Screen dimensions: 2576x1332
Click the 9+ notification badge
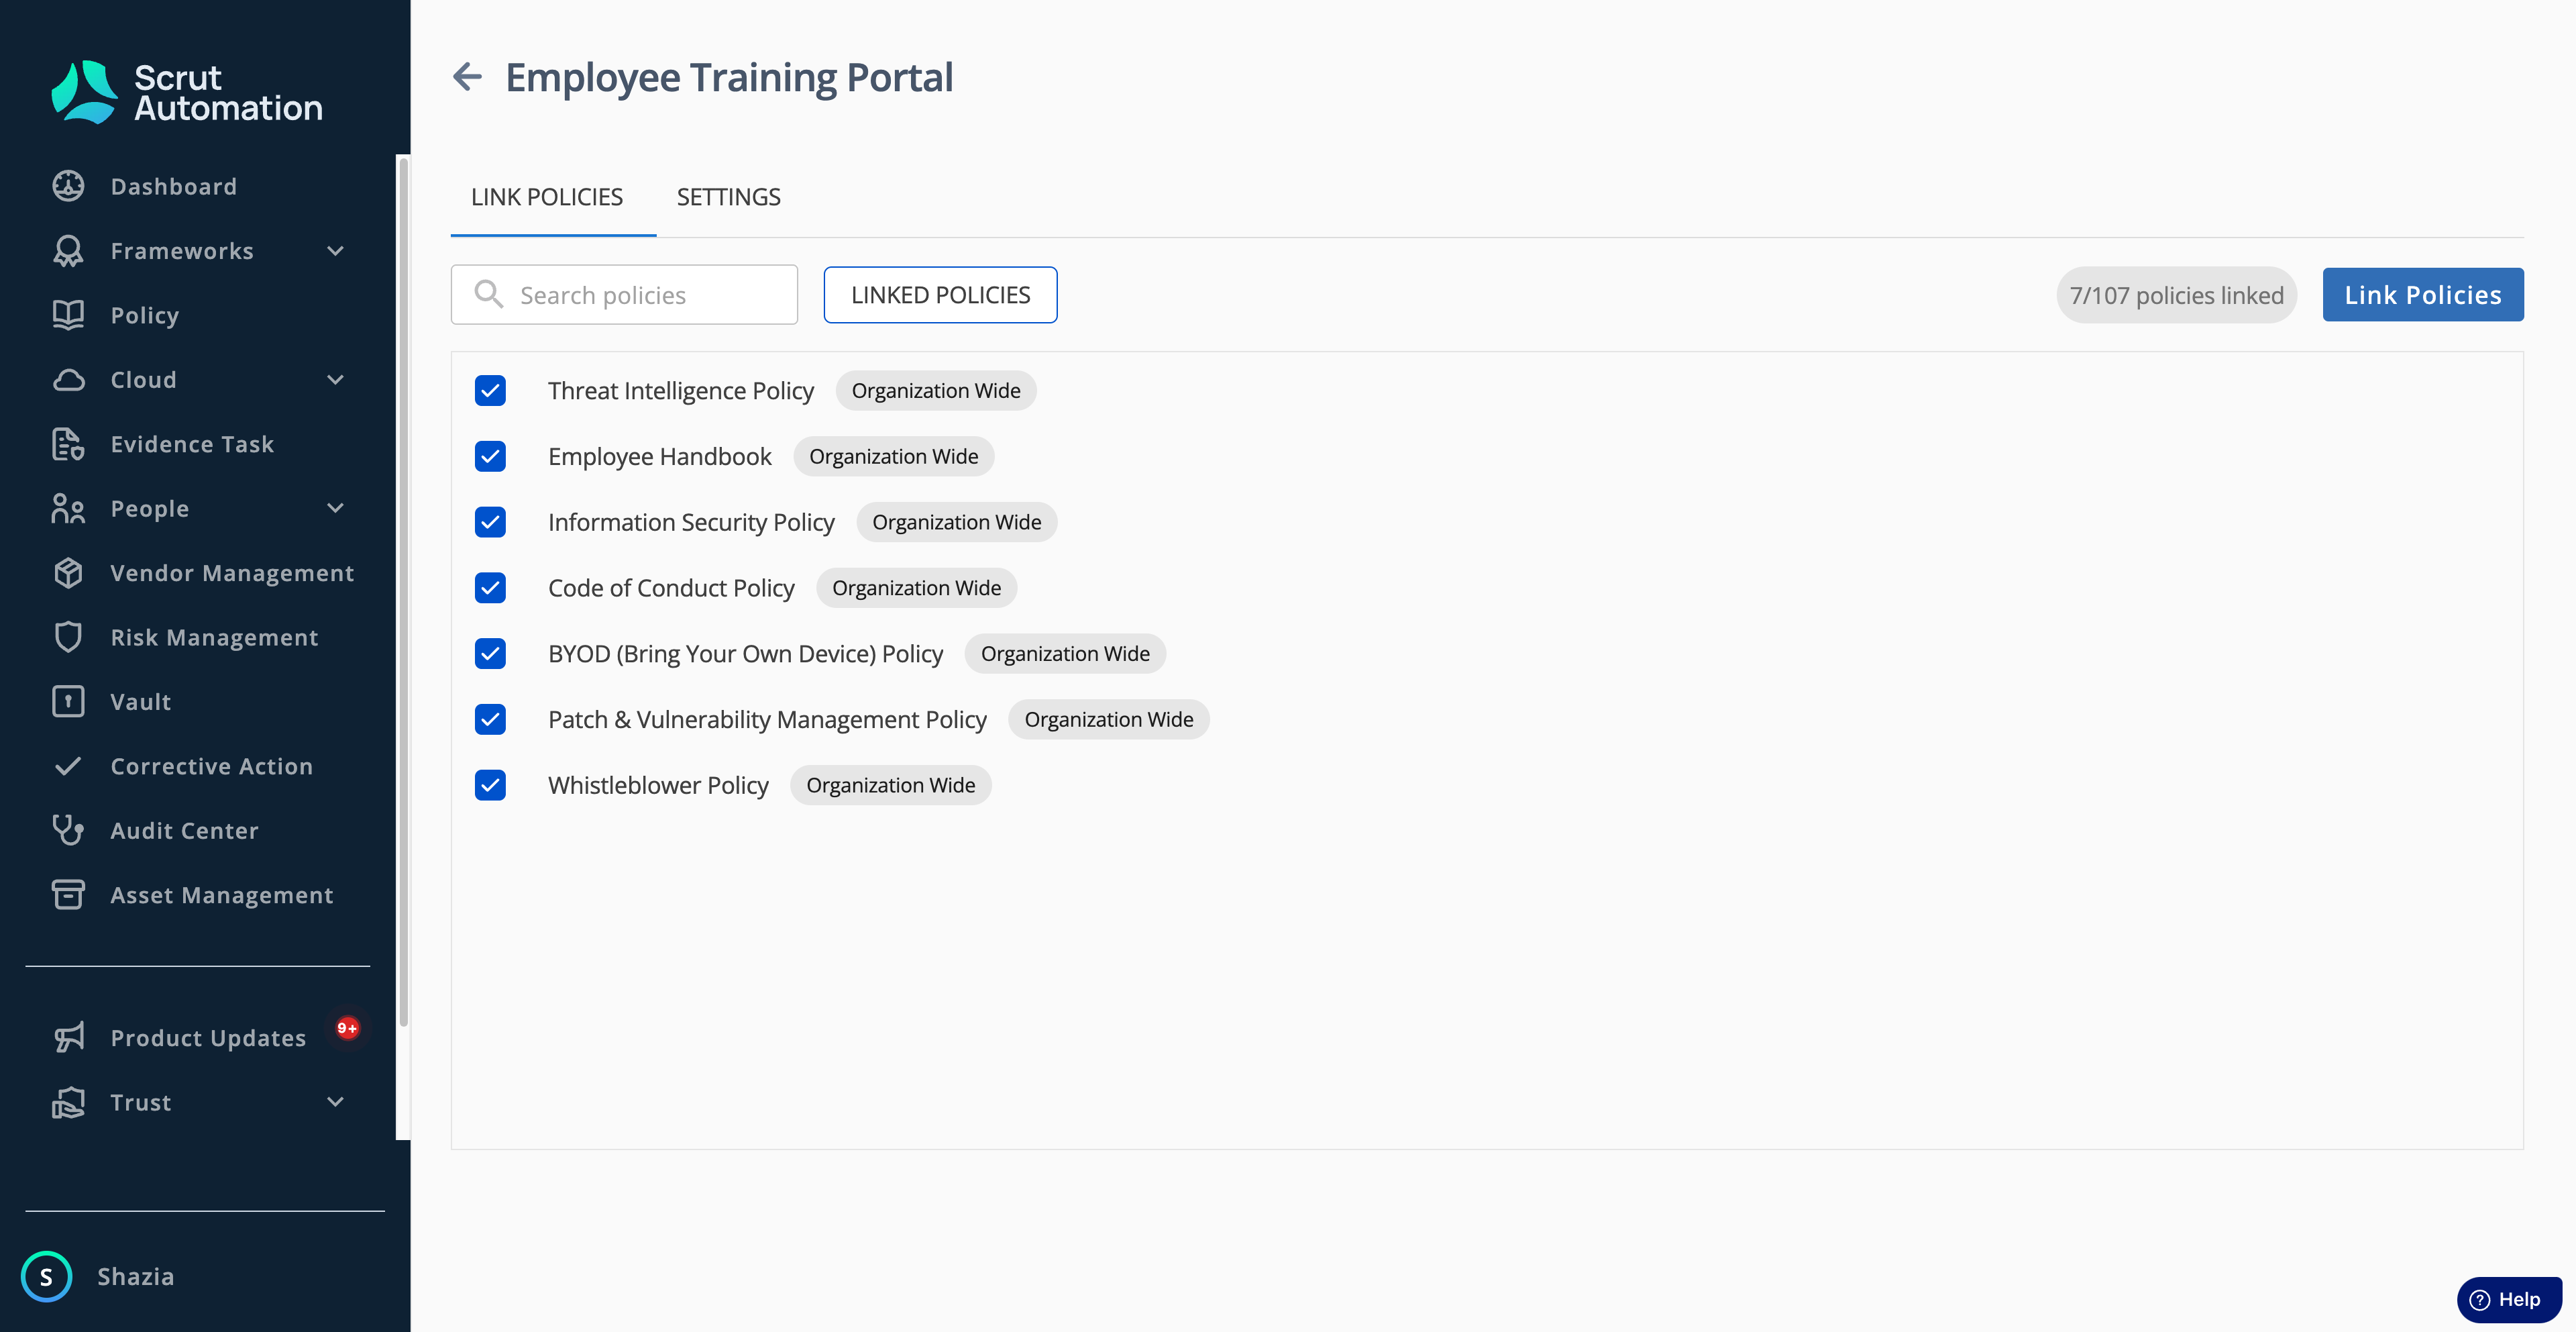point(347,1028)
